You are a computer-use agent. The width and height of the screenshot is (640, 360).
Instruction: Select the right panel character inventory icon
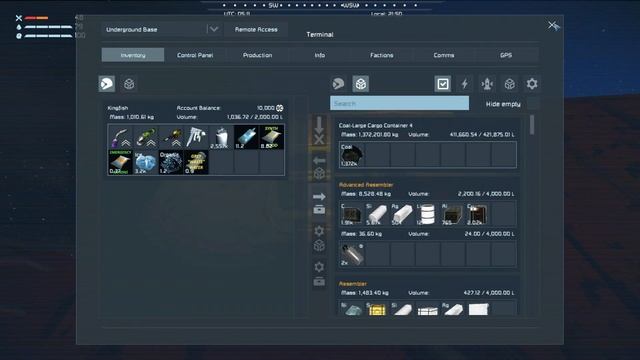coord(338,84)
